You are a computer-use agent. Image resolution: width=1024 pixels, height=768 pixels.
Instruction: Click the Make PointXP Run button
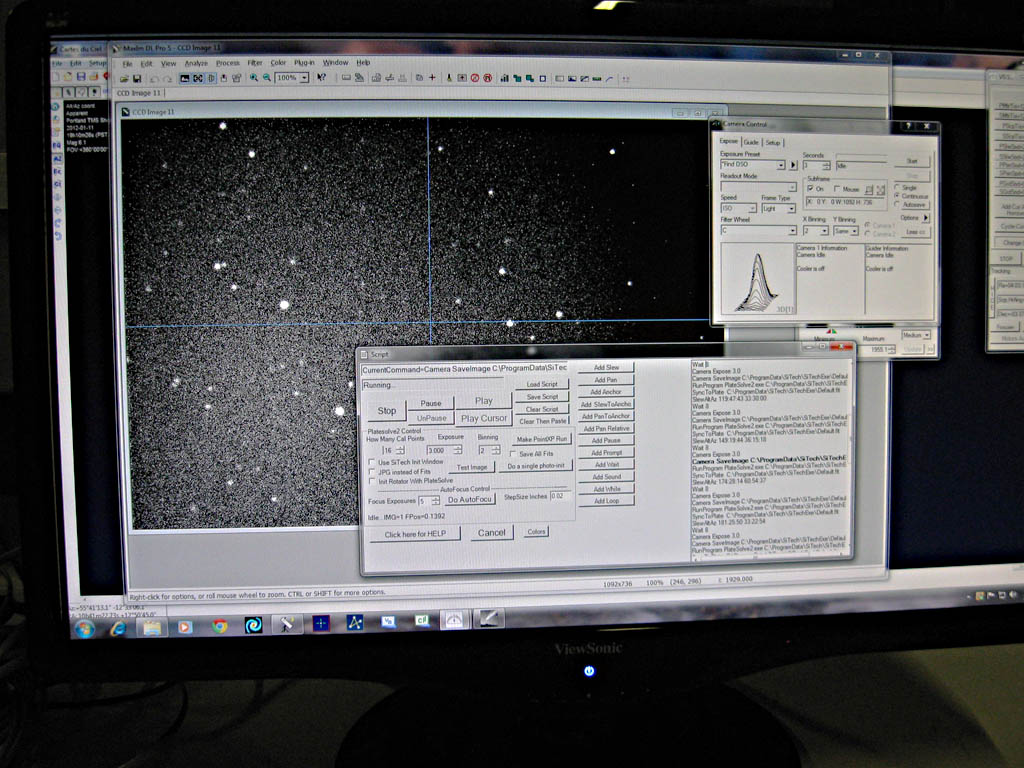[541, 439]
